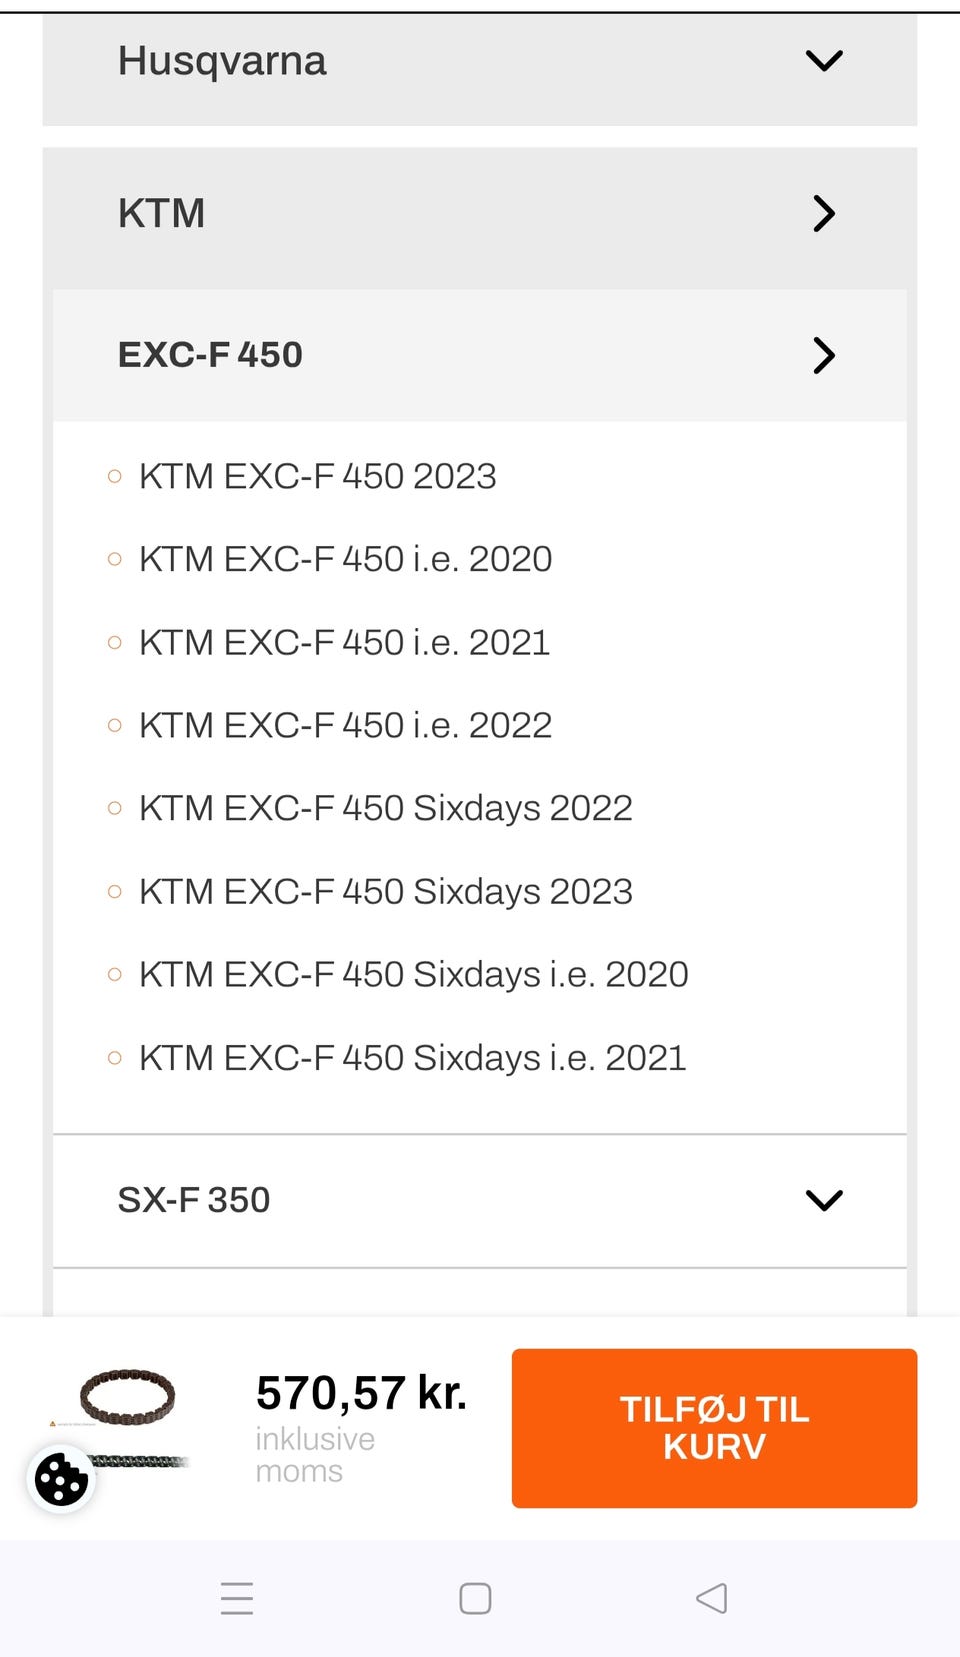960x1657 pixels.
Task: Tap the 570,57 kr. price text
Action: coord(361,1393)
